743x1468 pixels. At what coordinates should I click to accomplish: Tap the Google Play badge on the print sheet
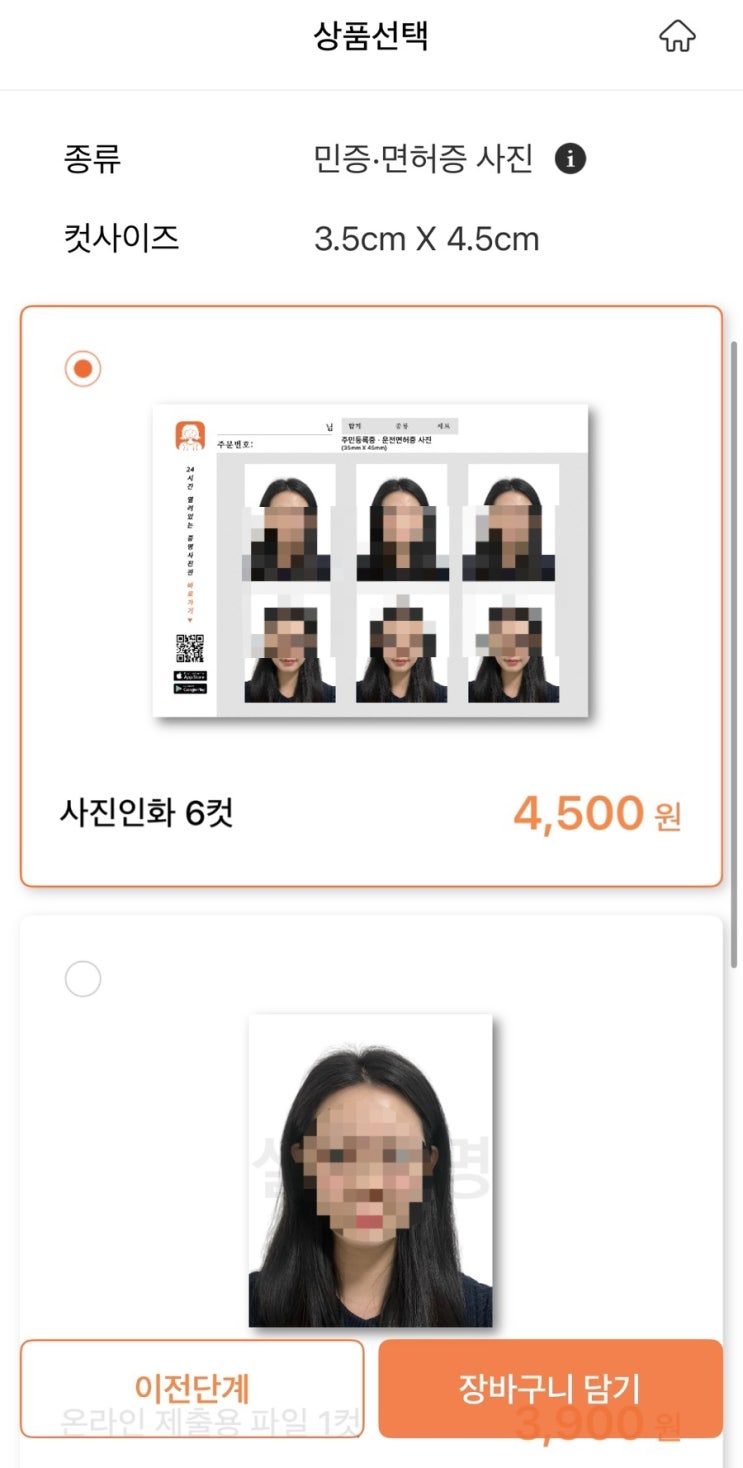(x=190, y=689)
